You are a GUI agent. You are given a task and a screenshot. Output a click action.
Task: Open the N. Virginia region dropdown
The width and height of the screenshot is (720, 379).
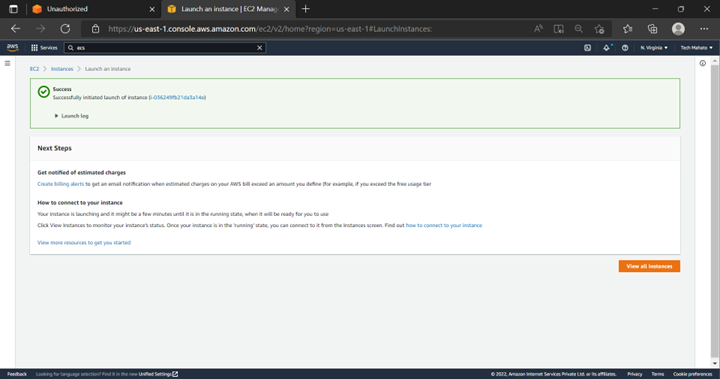tap(654, 48)
